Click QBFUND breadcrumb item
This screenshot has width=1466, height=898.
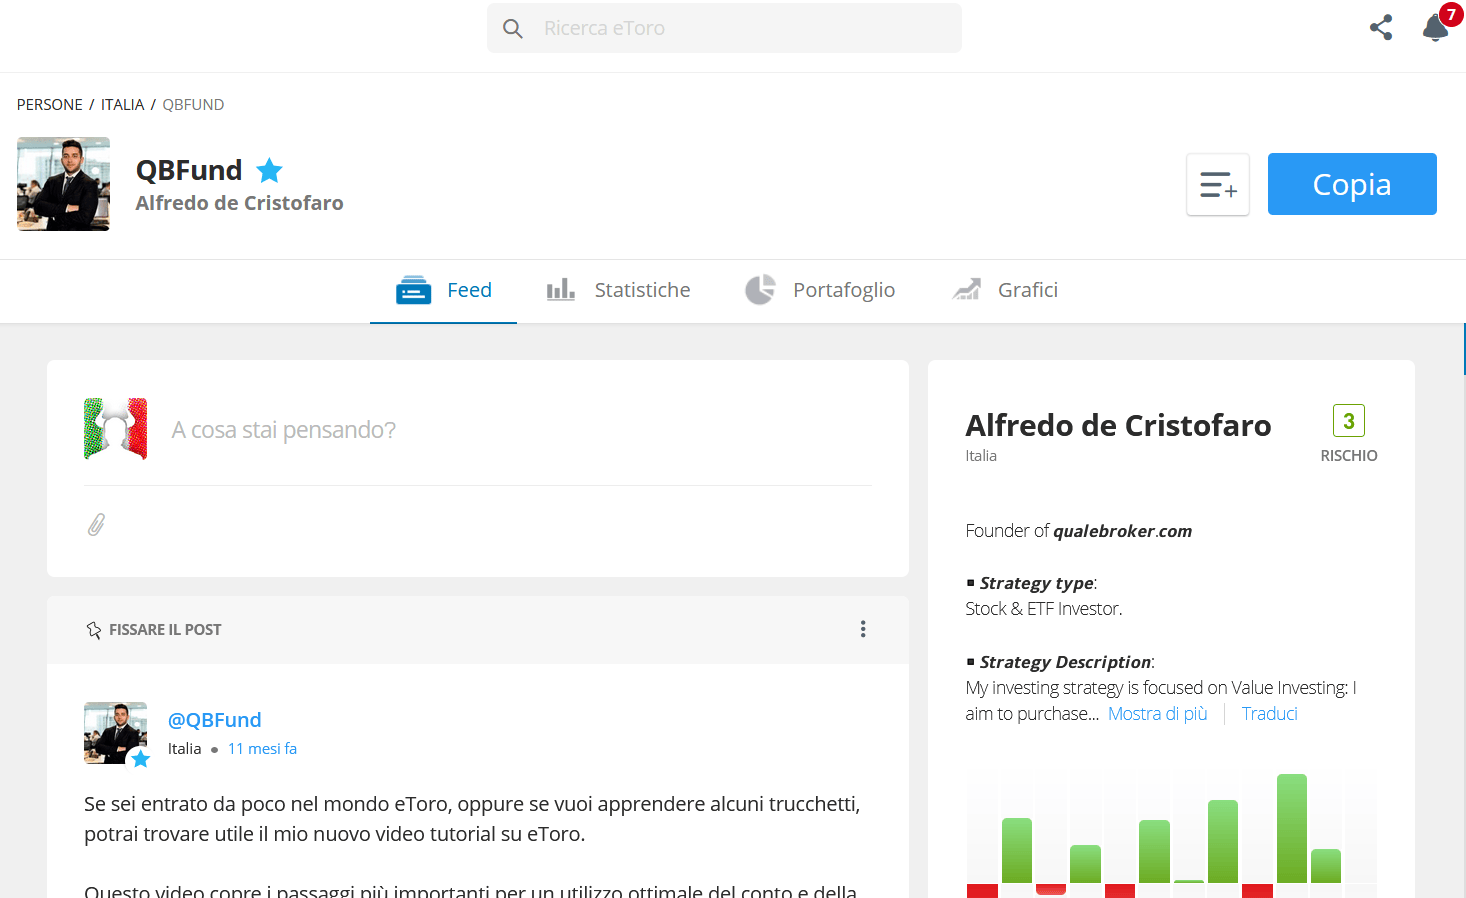pos(193,105)
